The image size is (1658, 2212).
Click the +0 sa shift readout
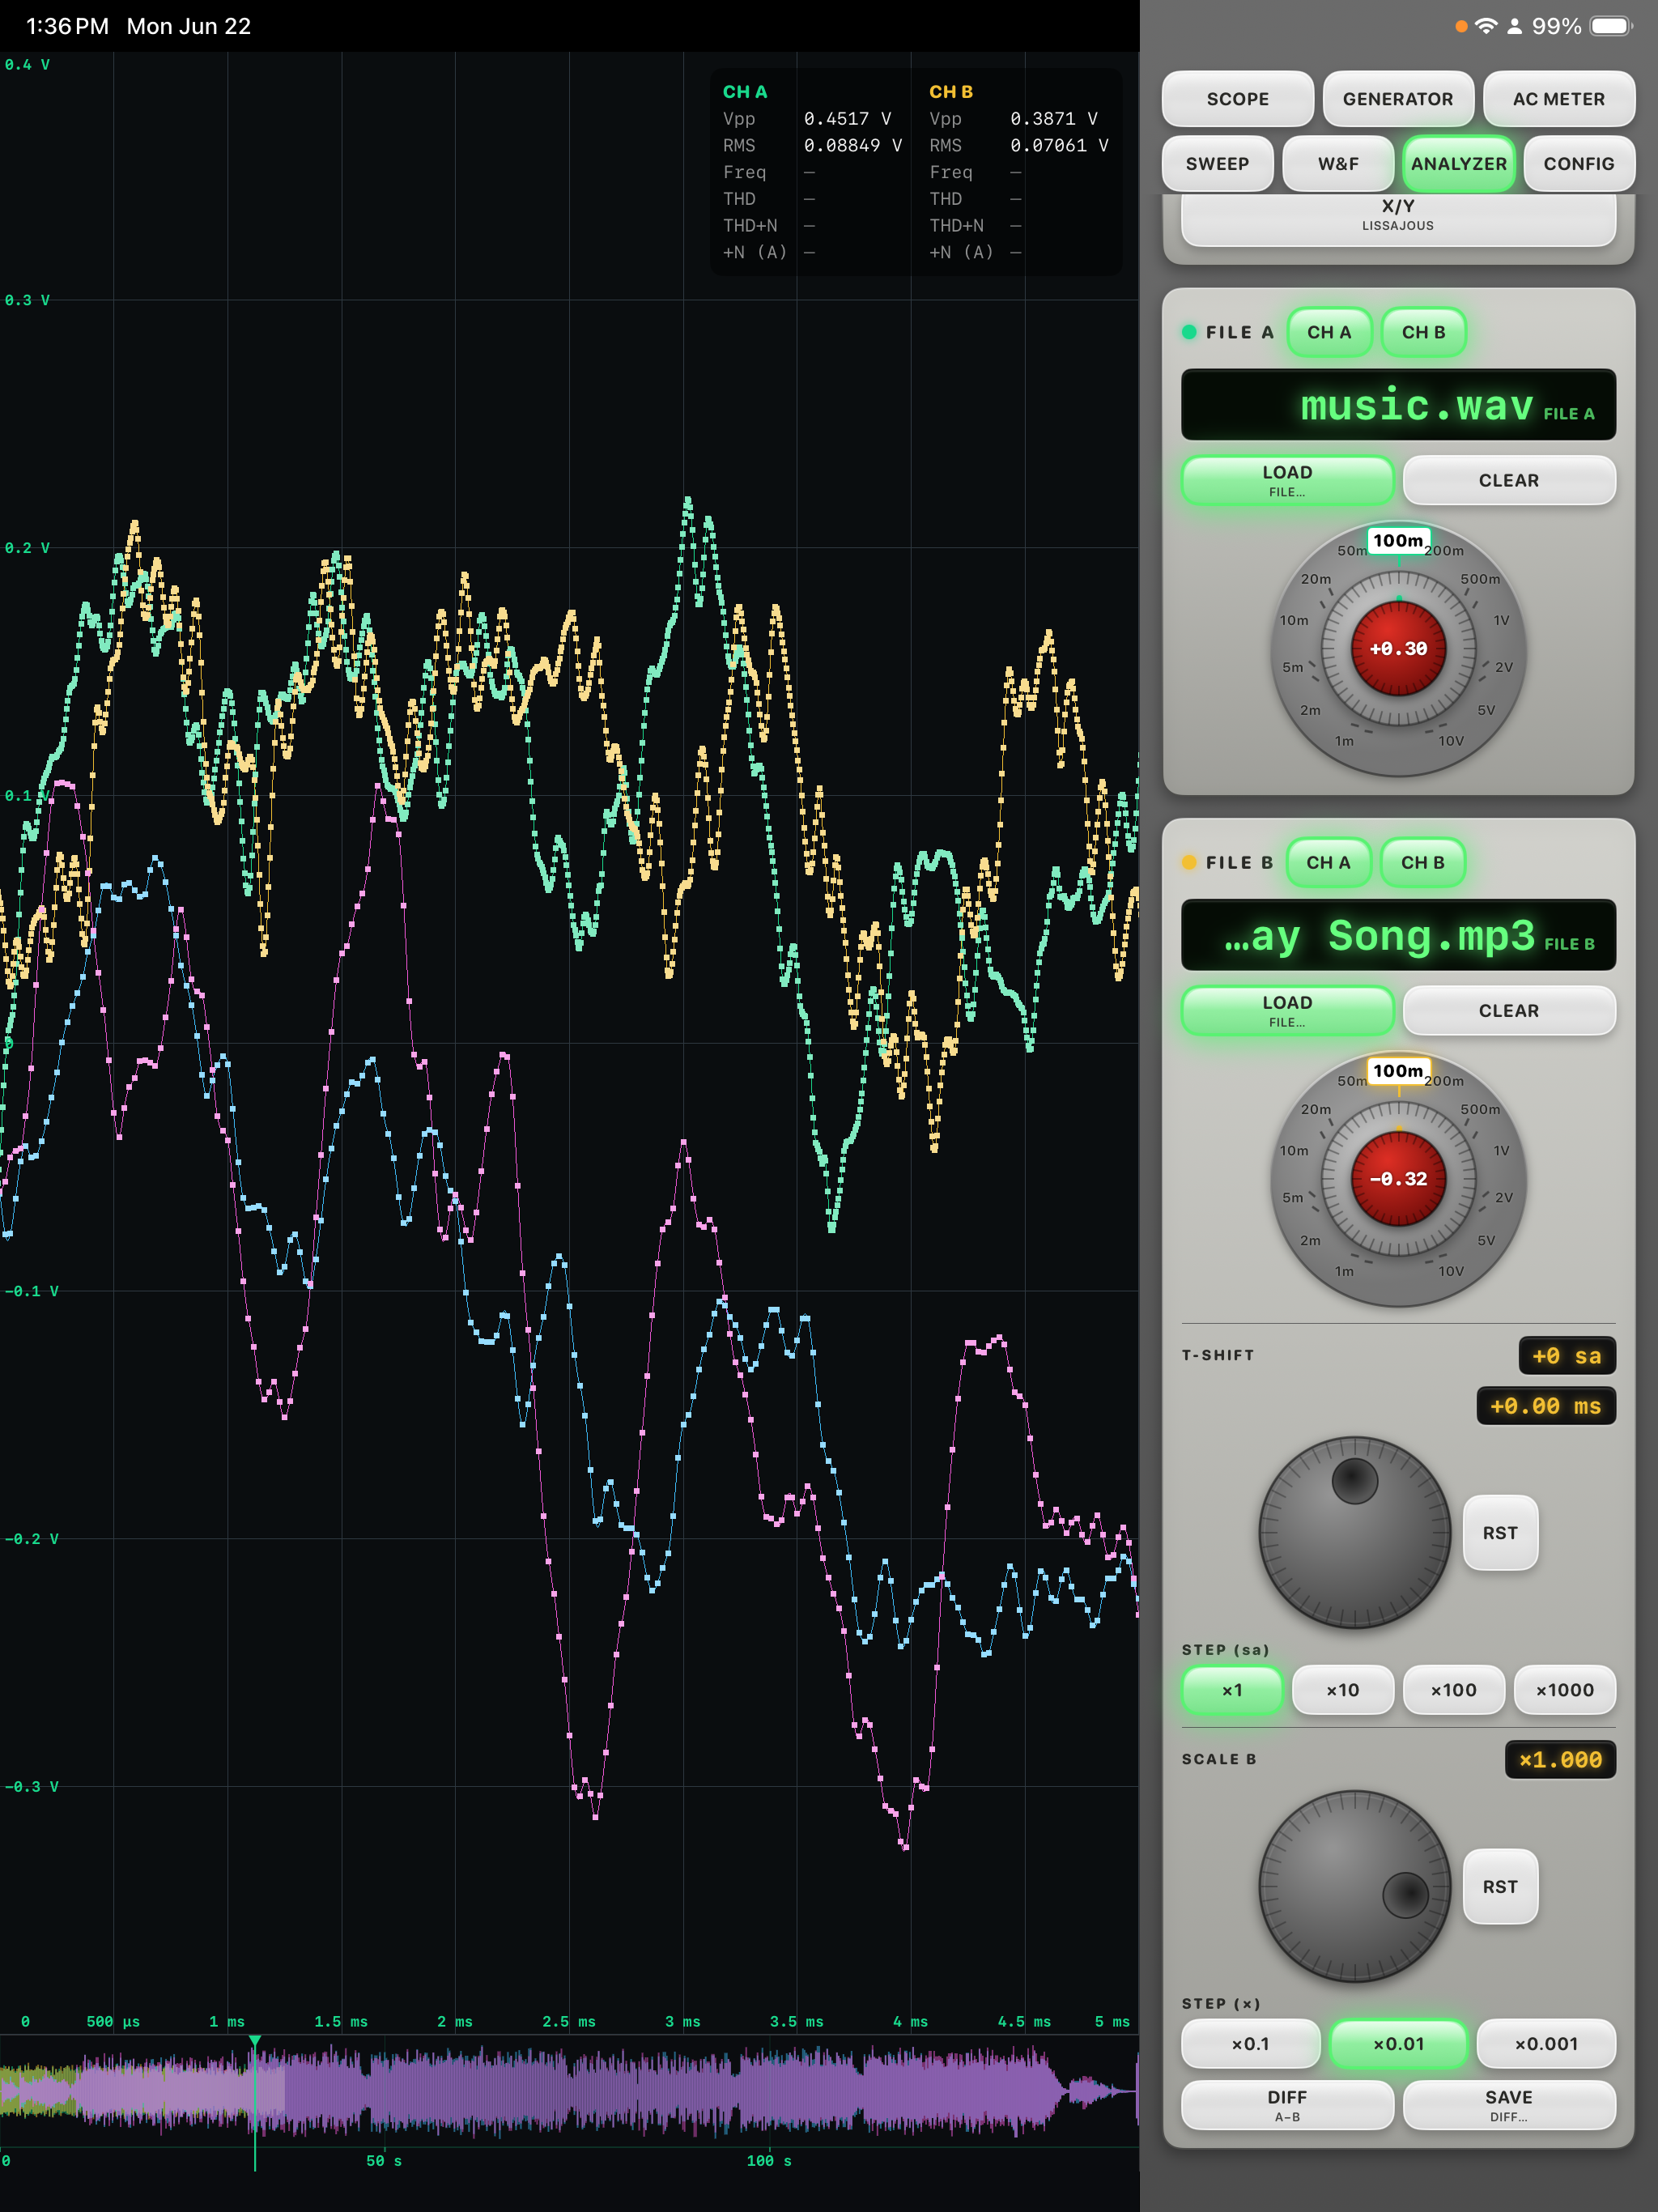pos(1566,1356)
